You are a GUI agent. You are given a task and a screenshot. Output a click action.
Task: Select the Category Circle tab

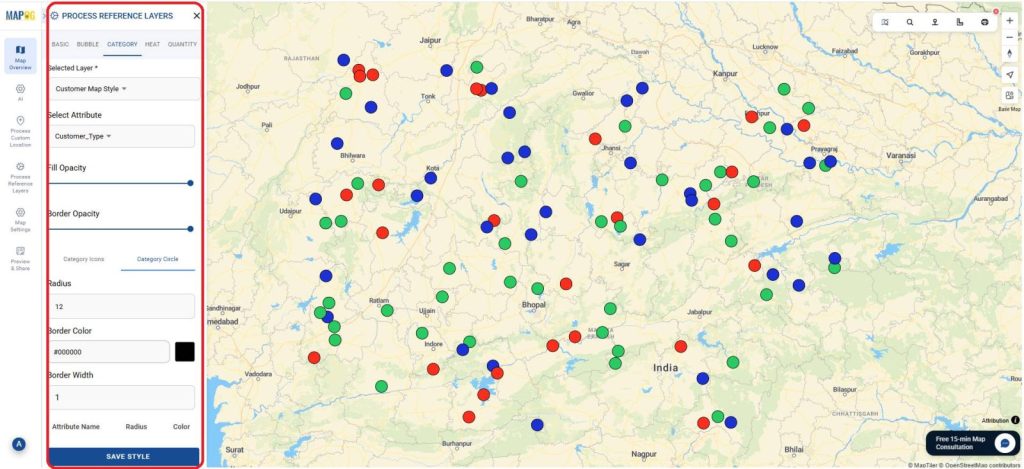coord(157,259)
